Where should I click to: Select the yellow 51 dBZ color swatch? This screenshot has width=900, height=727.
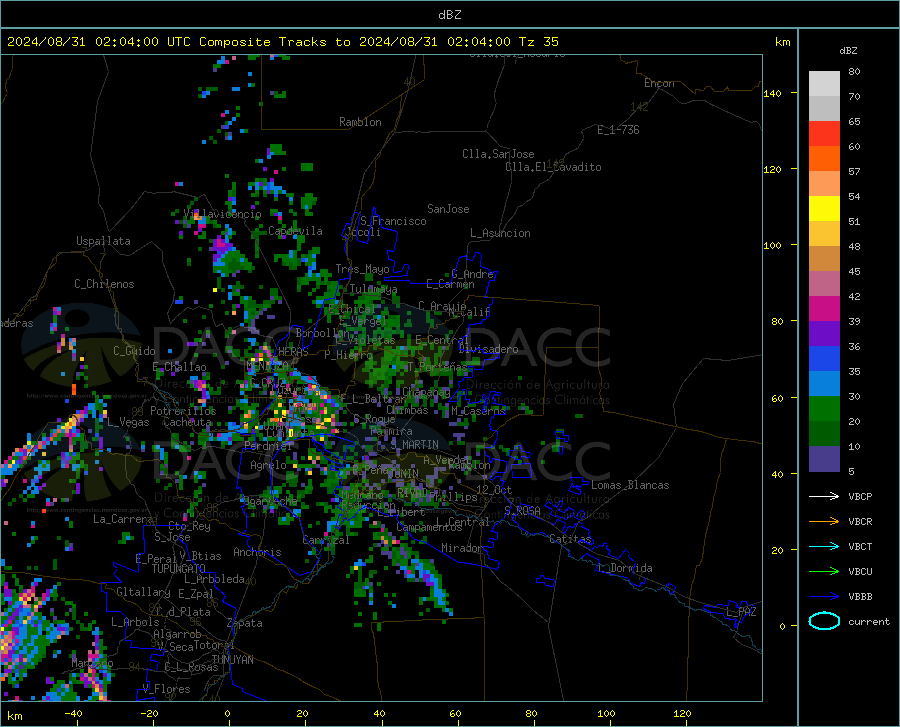(824, 209)
